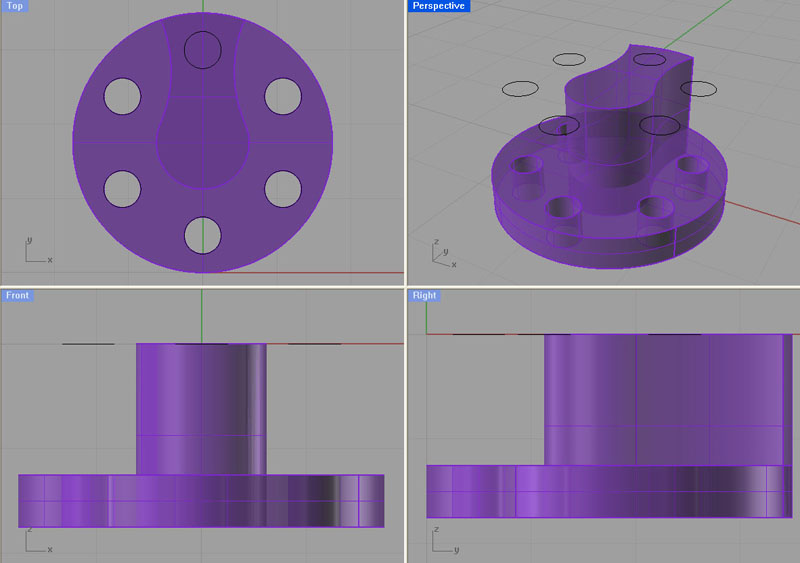Screen dimensions: 800x563
Task: Activate the Perspective viewport title
Action: tap(438, 6)
